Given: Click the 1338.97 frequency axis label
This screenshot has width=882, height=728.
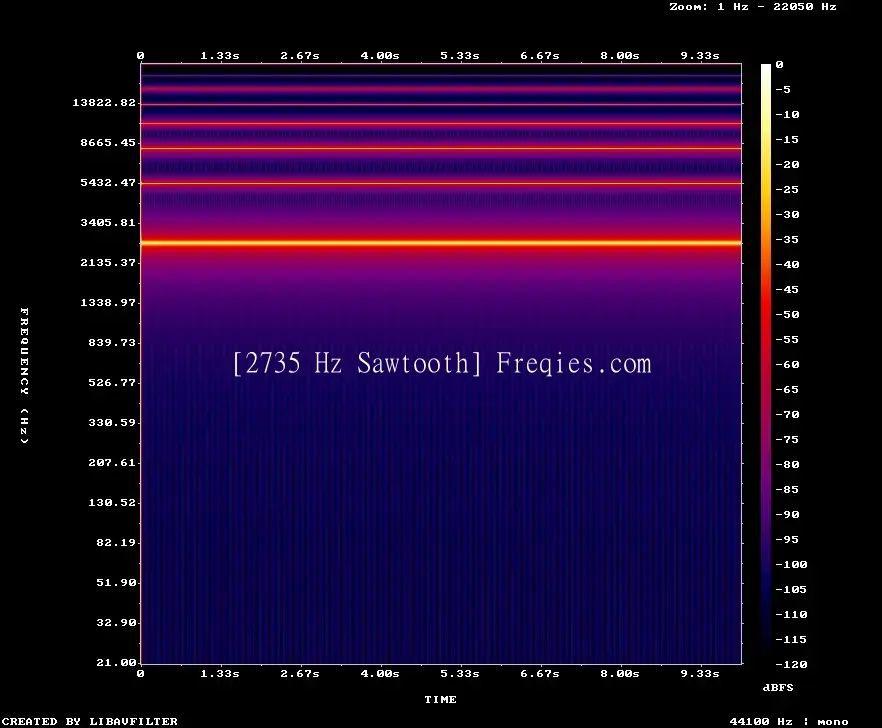Looking at the screenshot, I should pos(108,302).
